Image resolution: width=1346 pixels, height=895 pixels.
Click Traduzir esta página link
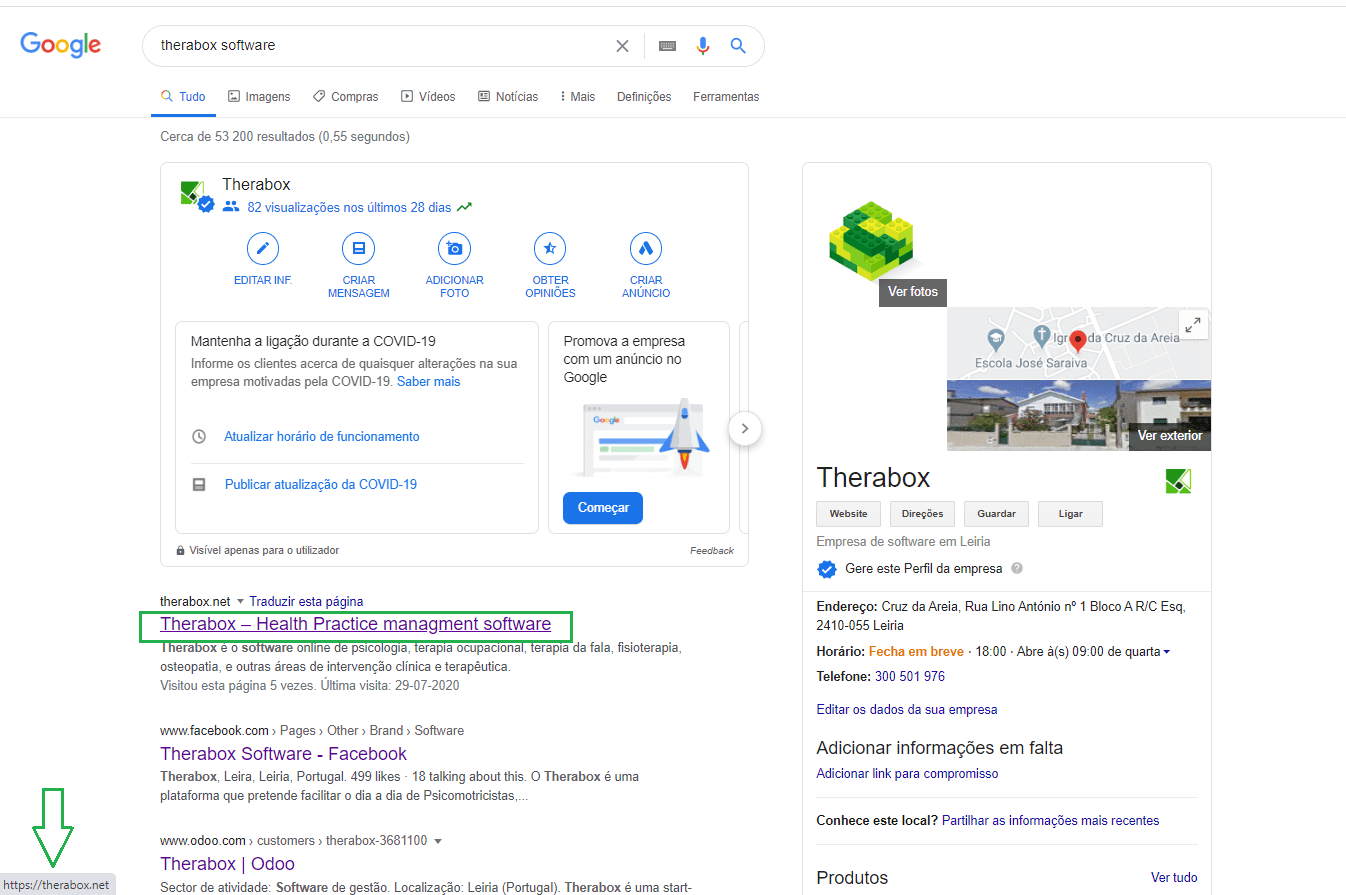(x=306, y=602)
